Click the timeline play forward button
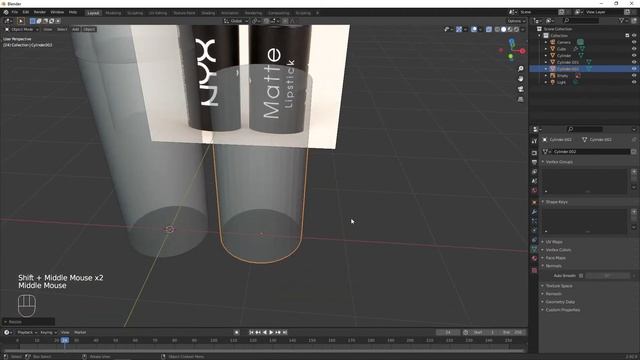The height and width of the screenshot is (360, 640). [x=271, y=332]
